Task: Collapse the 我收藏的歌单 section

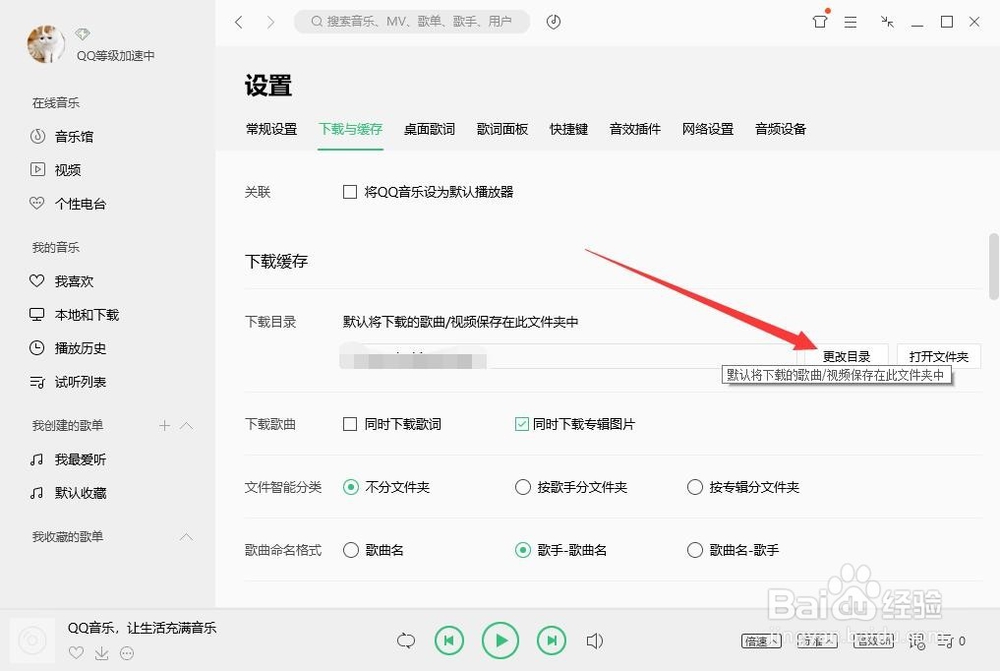Action: (x=186, y=536)
